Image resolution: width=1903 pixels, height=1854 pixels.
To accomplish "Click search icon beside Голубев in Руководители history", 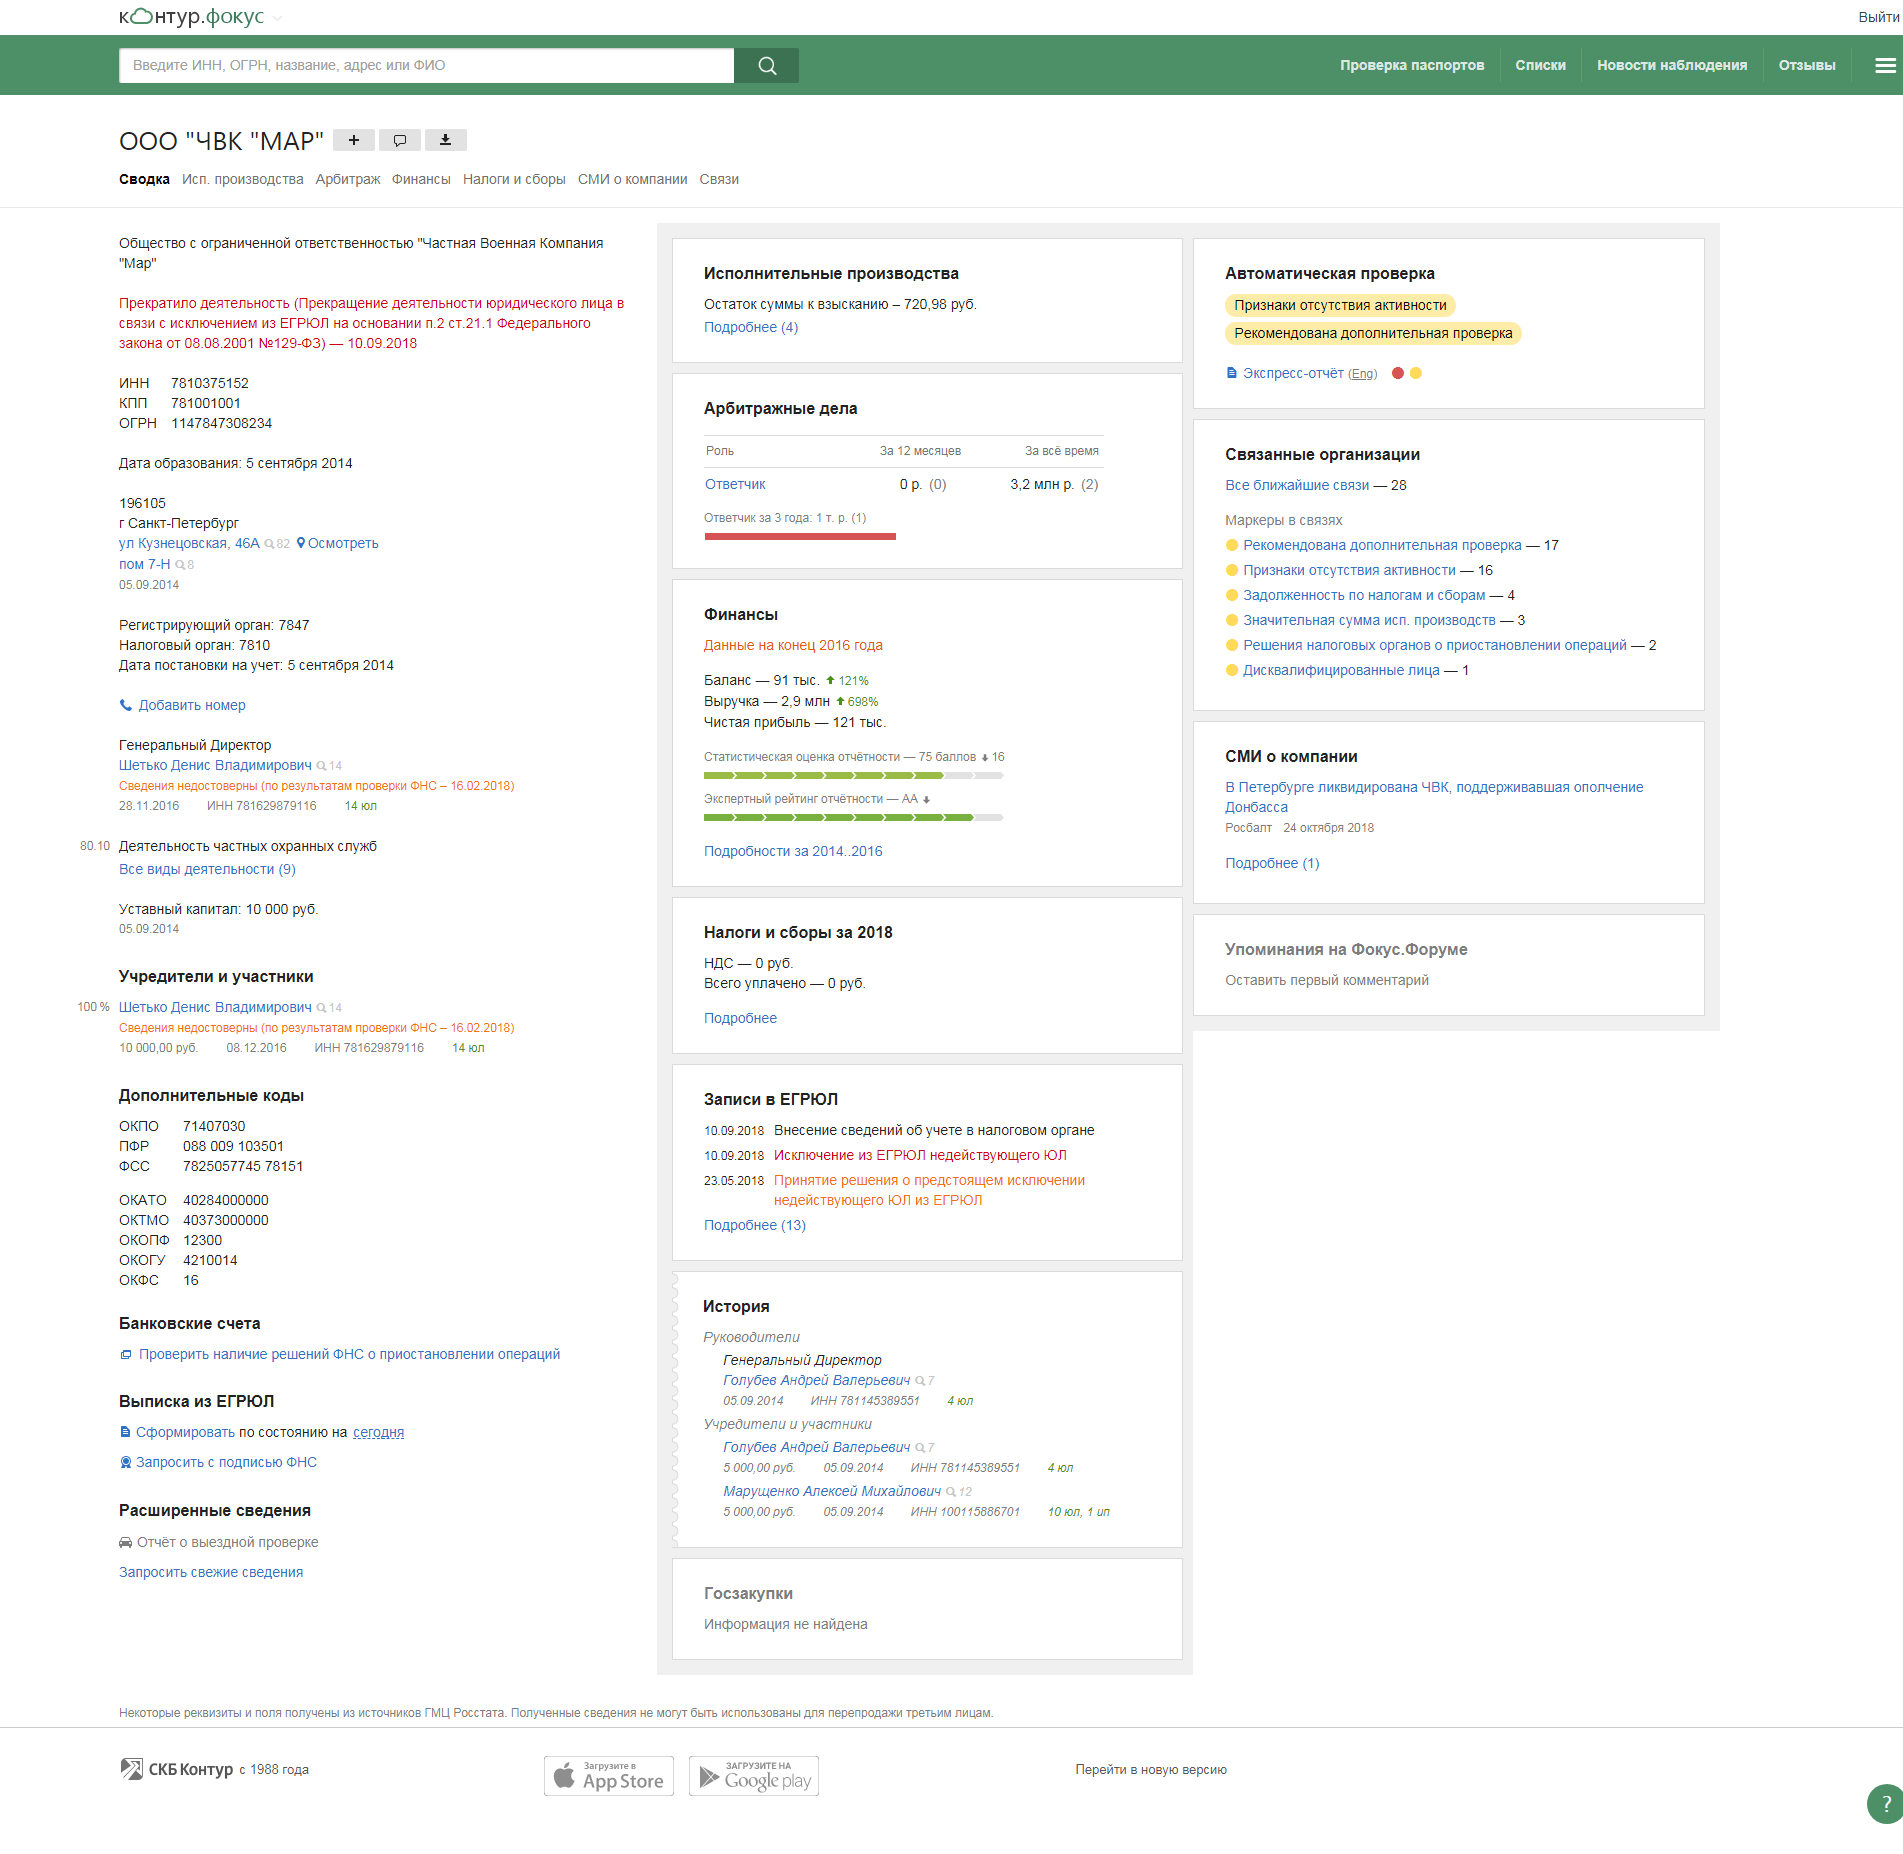I will pos(920,1381).
